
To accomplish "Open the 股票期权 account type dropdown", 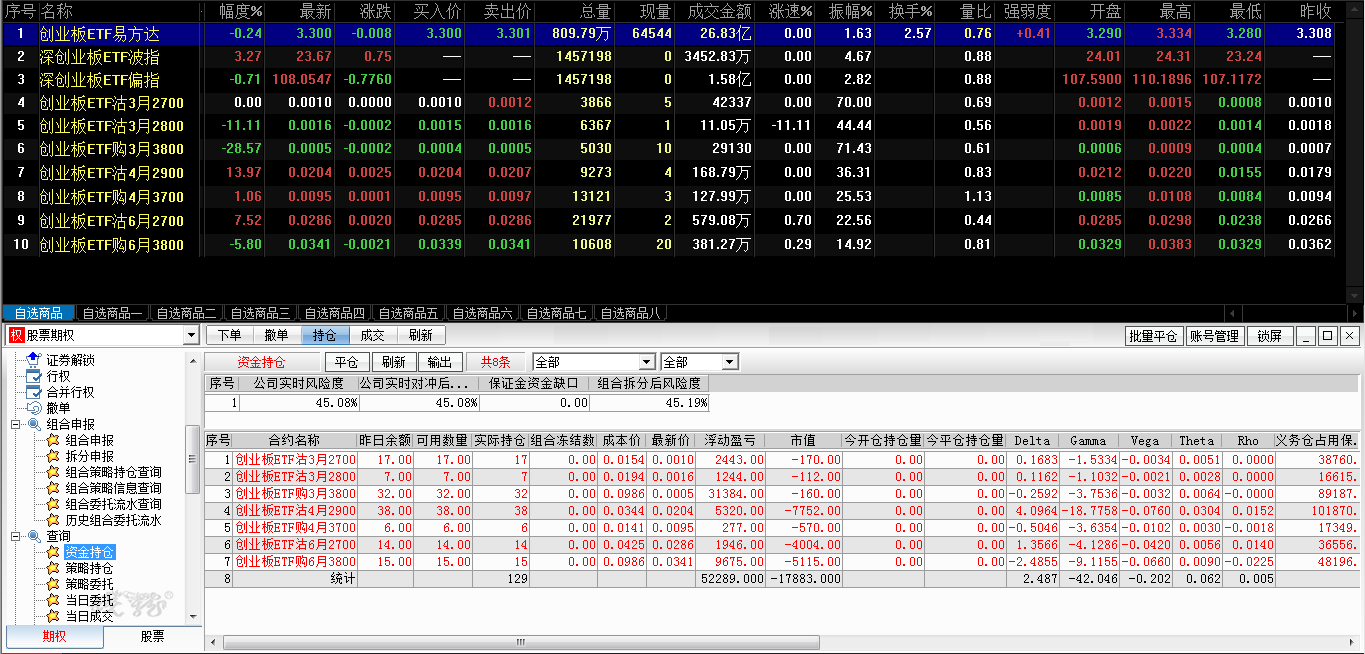I will (191, 336).
